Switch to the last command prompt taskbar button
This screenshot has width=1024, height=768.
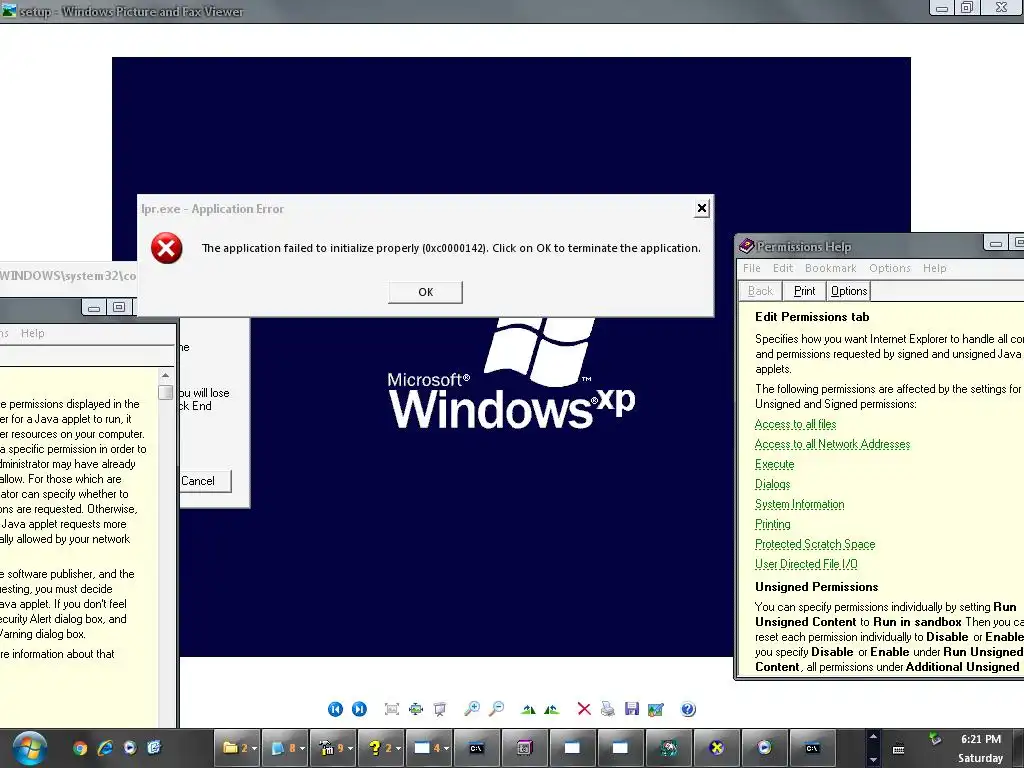click(x=812, y=748)
